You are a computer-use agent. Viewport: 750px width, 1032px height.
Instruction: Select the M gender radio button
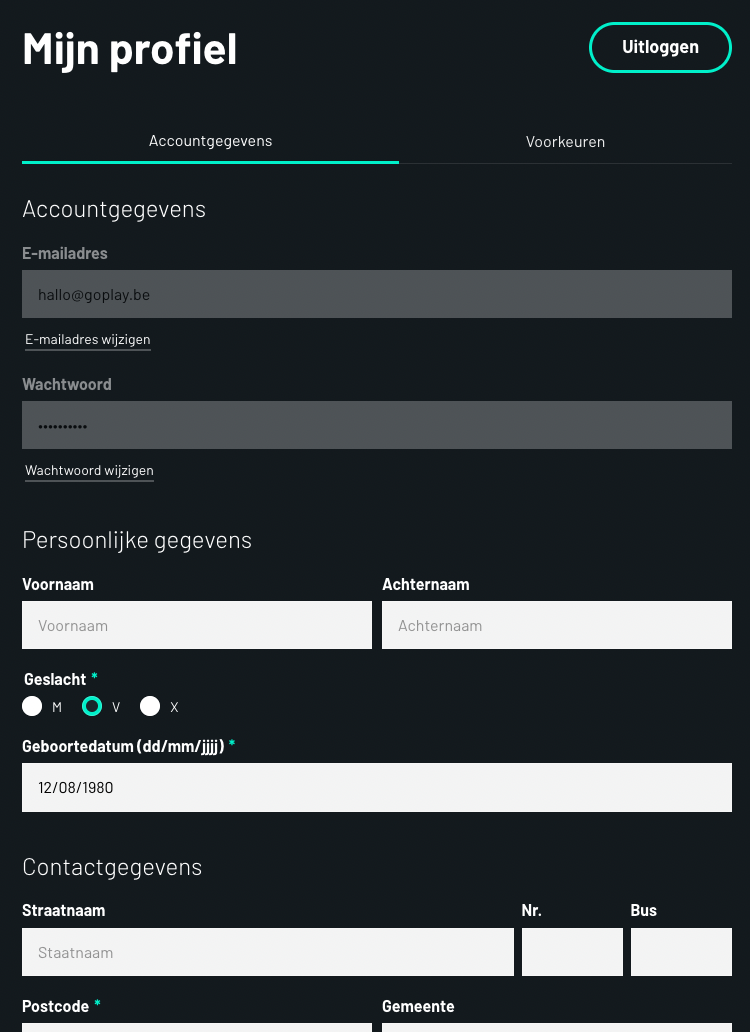click(32, 706)
